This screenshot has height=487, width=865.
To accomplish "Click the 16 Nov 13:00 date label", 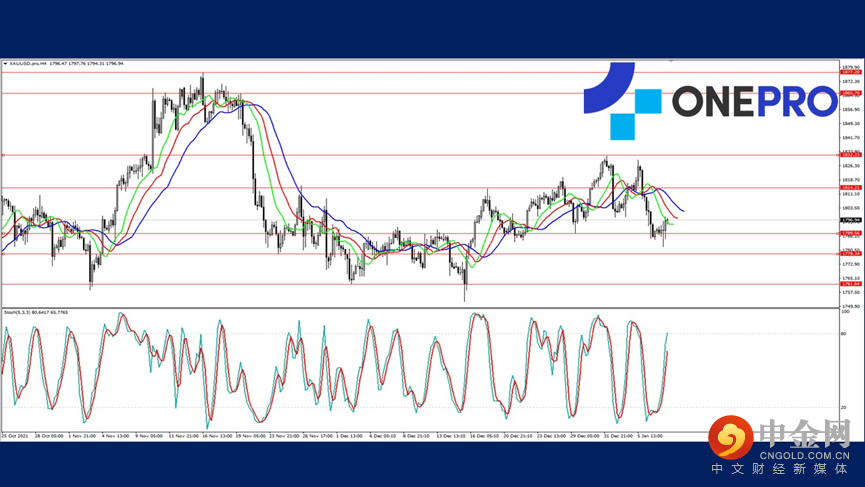I will (217, 436).
